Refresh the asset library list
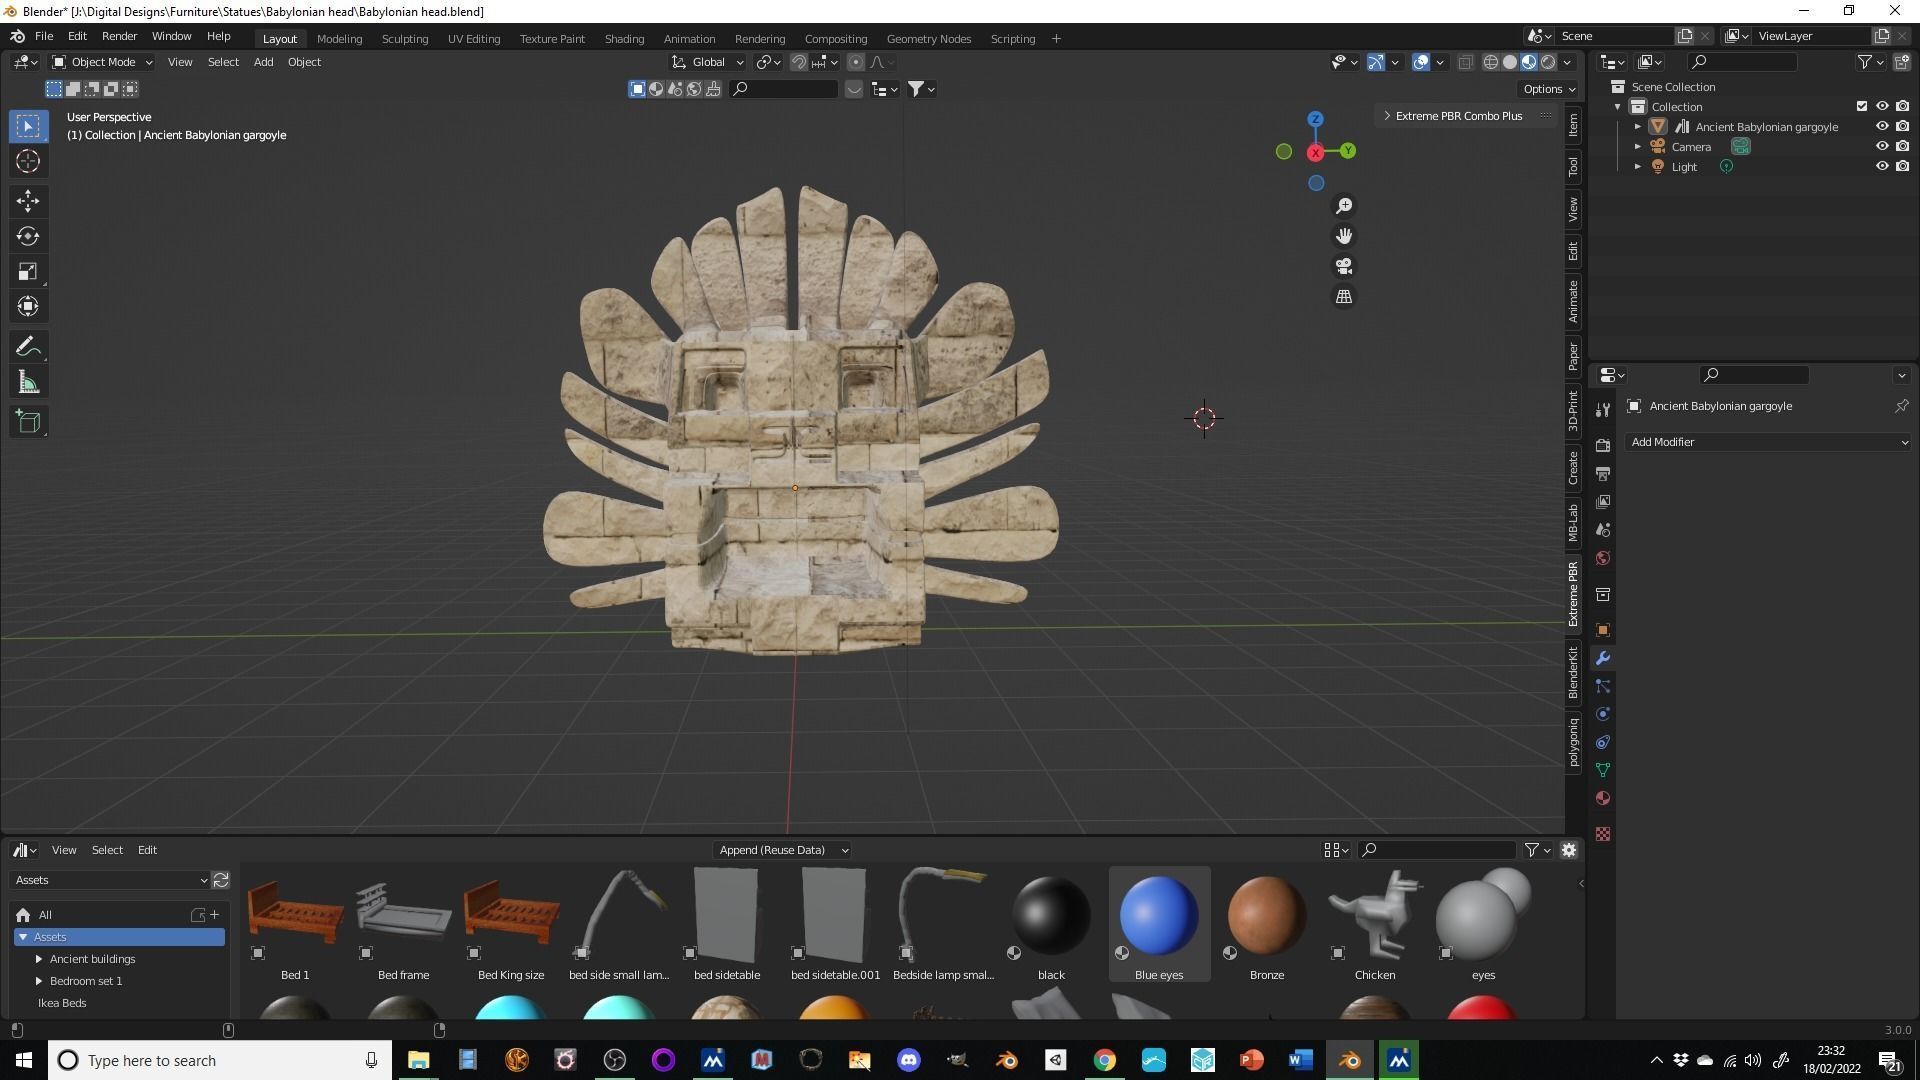This screenshot has width=1920, height=1080. (221, 880)
